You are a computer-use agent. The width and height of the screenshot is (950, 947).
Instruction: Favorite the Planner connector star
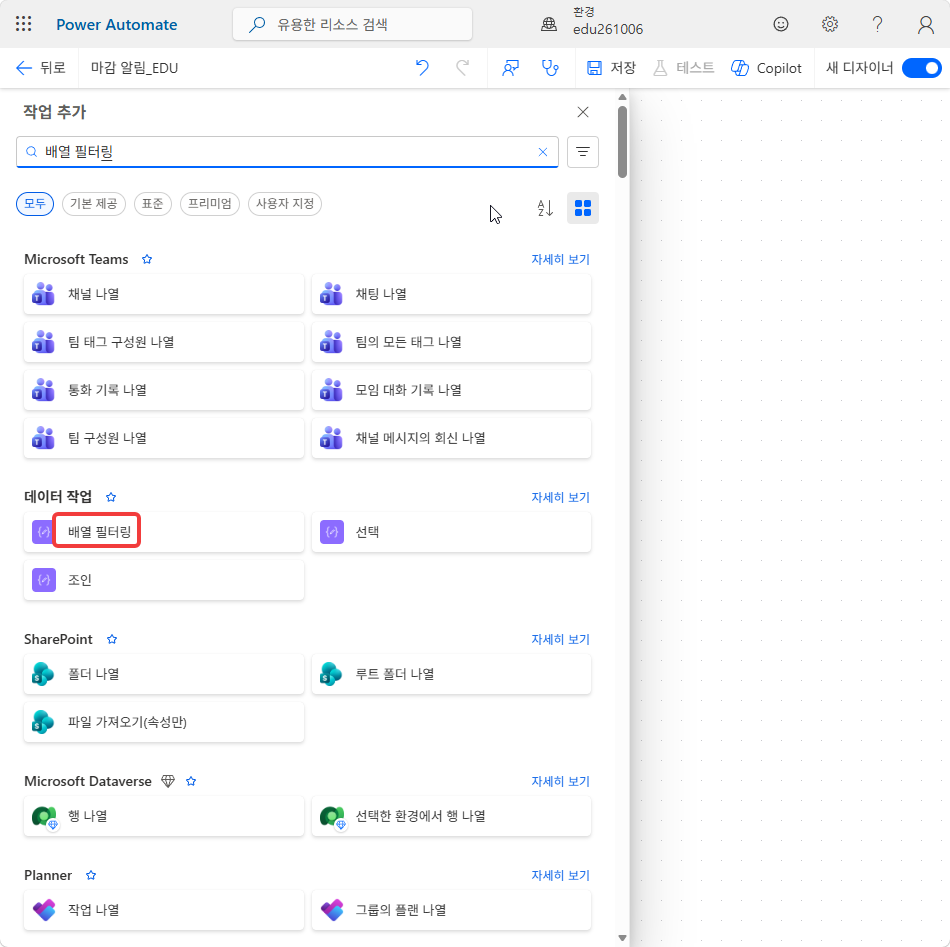pyautogui.click(x=91, y=876)
